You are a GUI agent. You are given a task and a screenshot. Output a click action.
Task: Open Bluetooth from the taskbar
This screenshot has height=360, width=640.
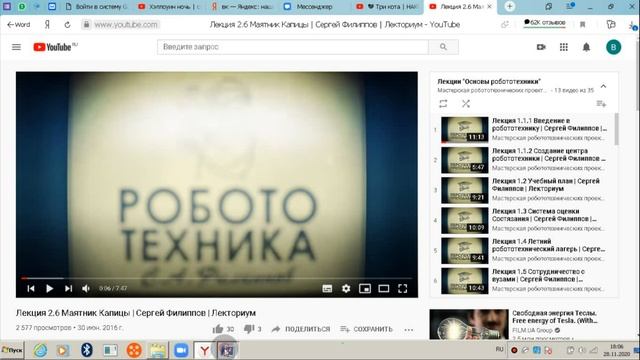point(86,350)
